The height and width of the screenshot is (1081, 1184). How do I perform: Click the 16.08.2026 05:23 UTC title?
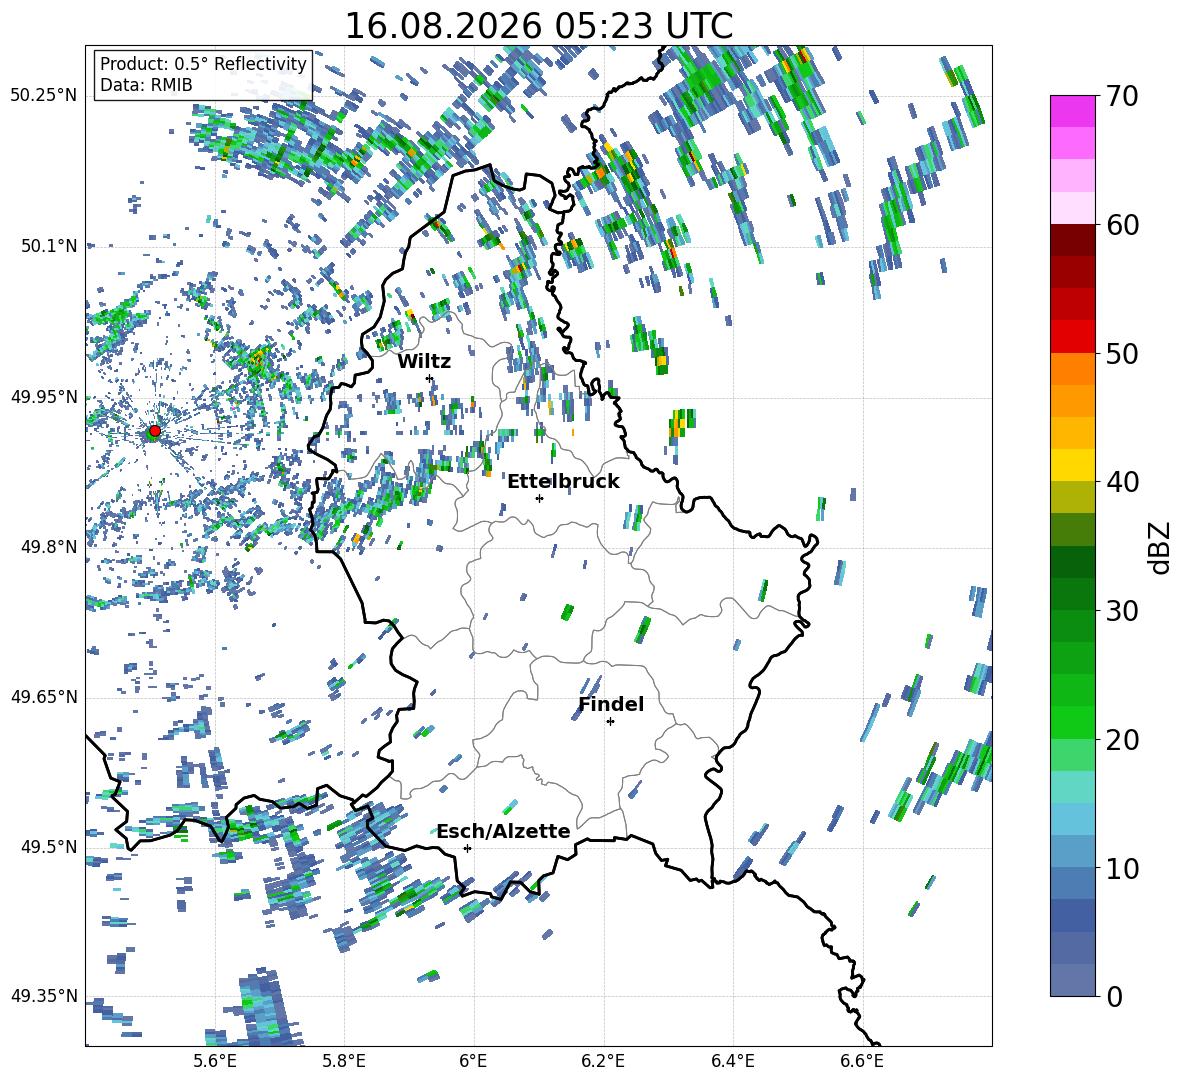(539, 26)
